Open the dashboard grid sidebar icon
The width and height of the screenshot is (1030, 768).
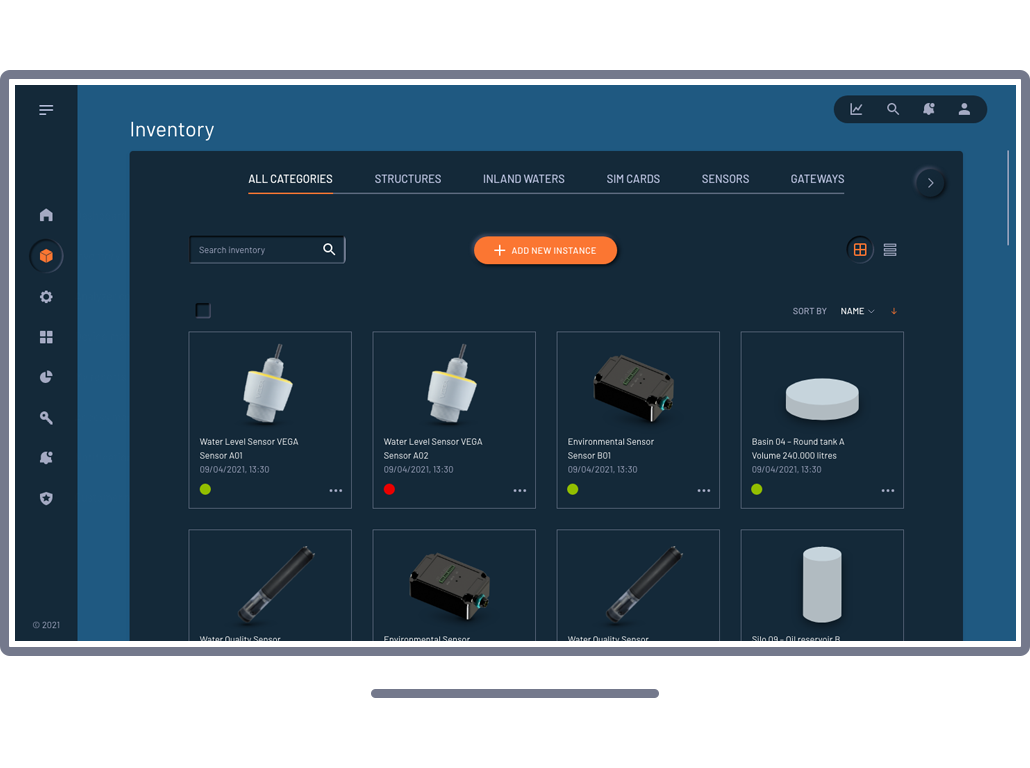click(46, 338)
